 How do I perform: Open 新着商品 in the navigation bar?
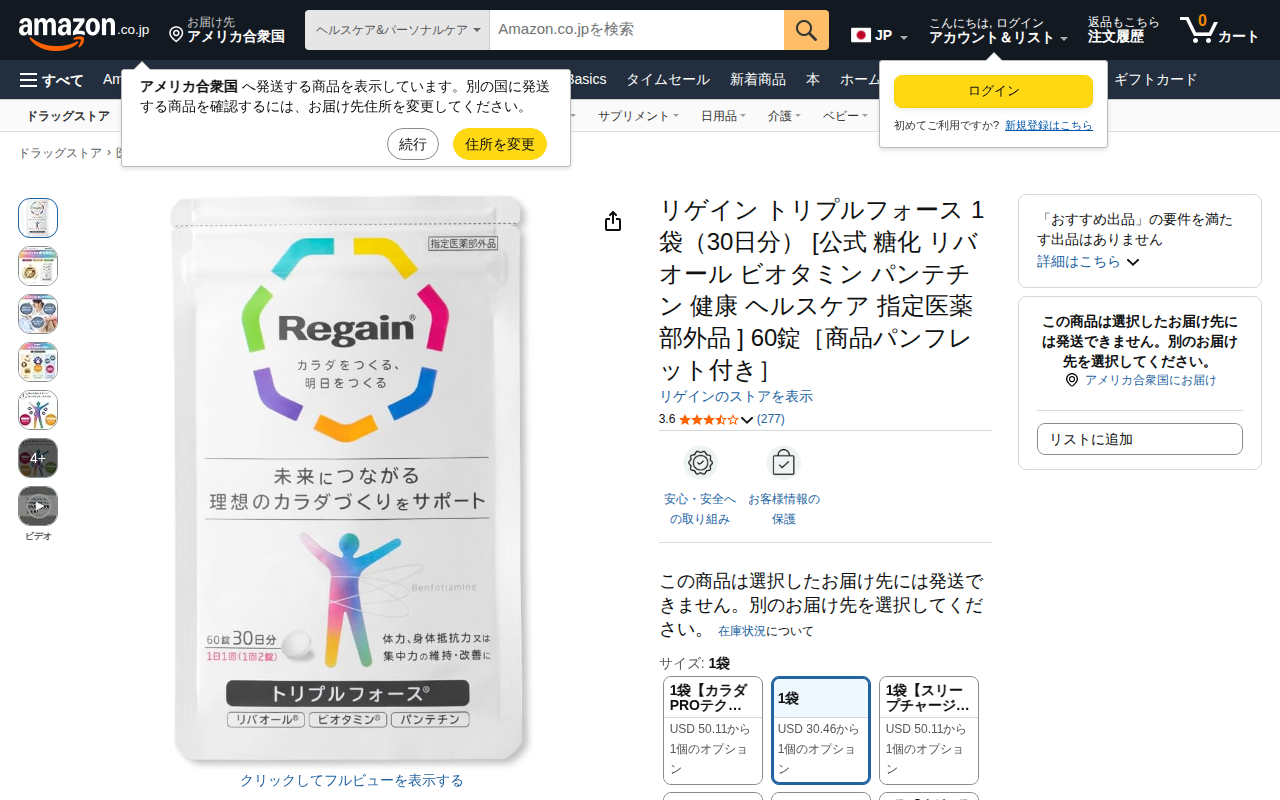[x=758, y=80]
